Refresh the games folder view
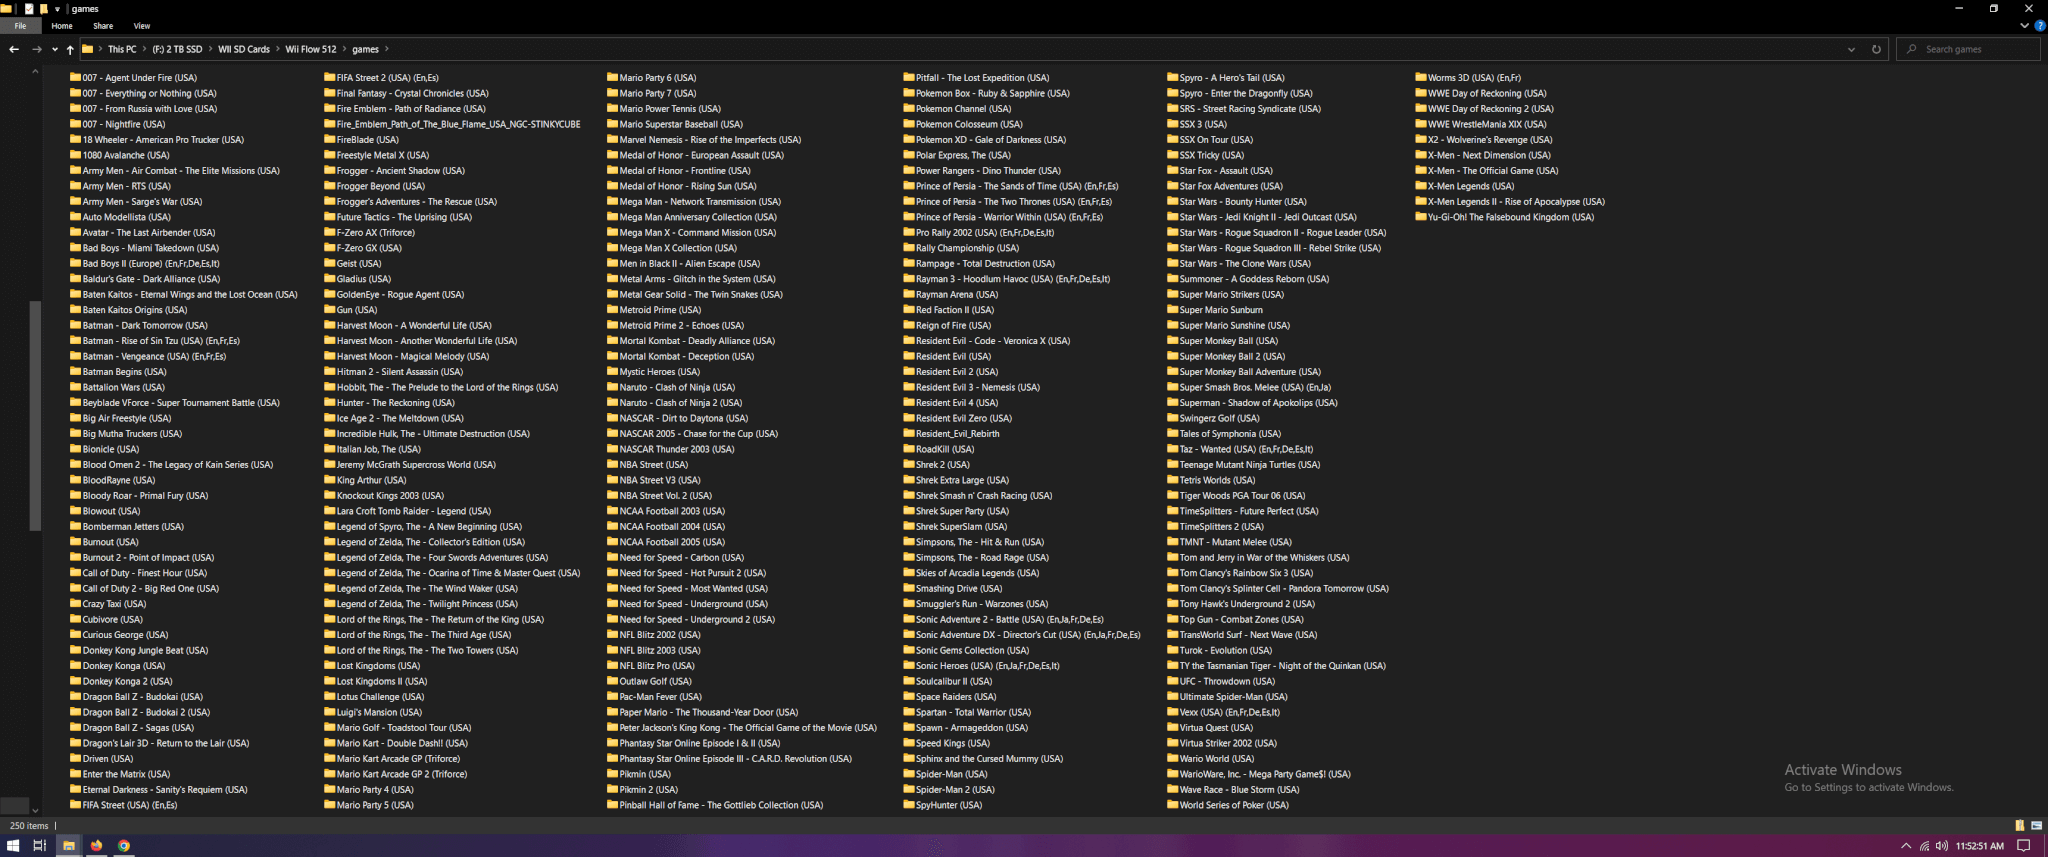The image size is (2048, 857). [x=1876, y=49]
